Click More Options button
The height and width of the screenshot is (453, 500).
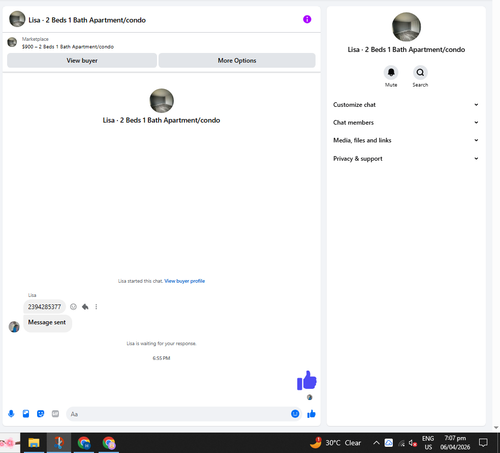237,60
